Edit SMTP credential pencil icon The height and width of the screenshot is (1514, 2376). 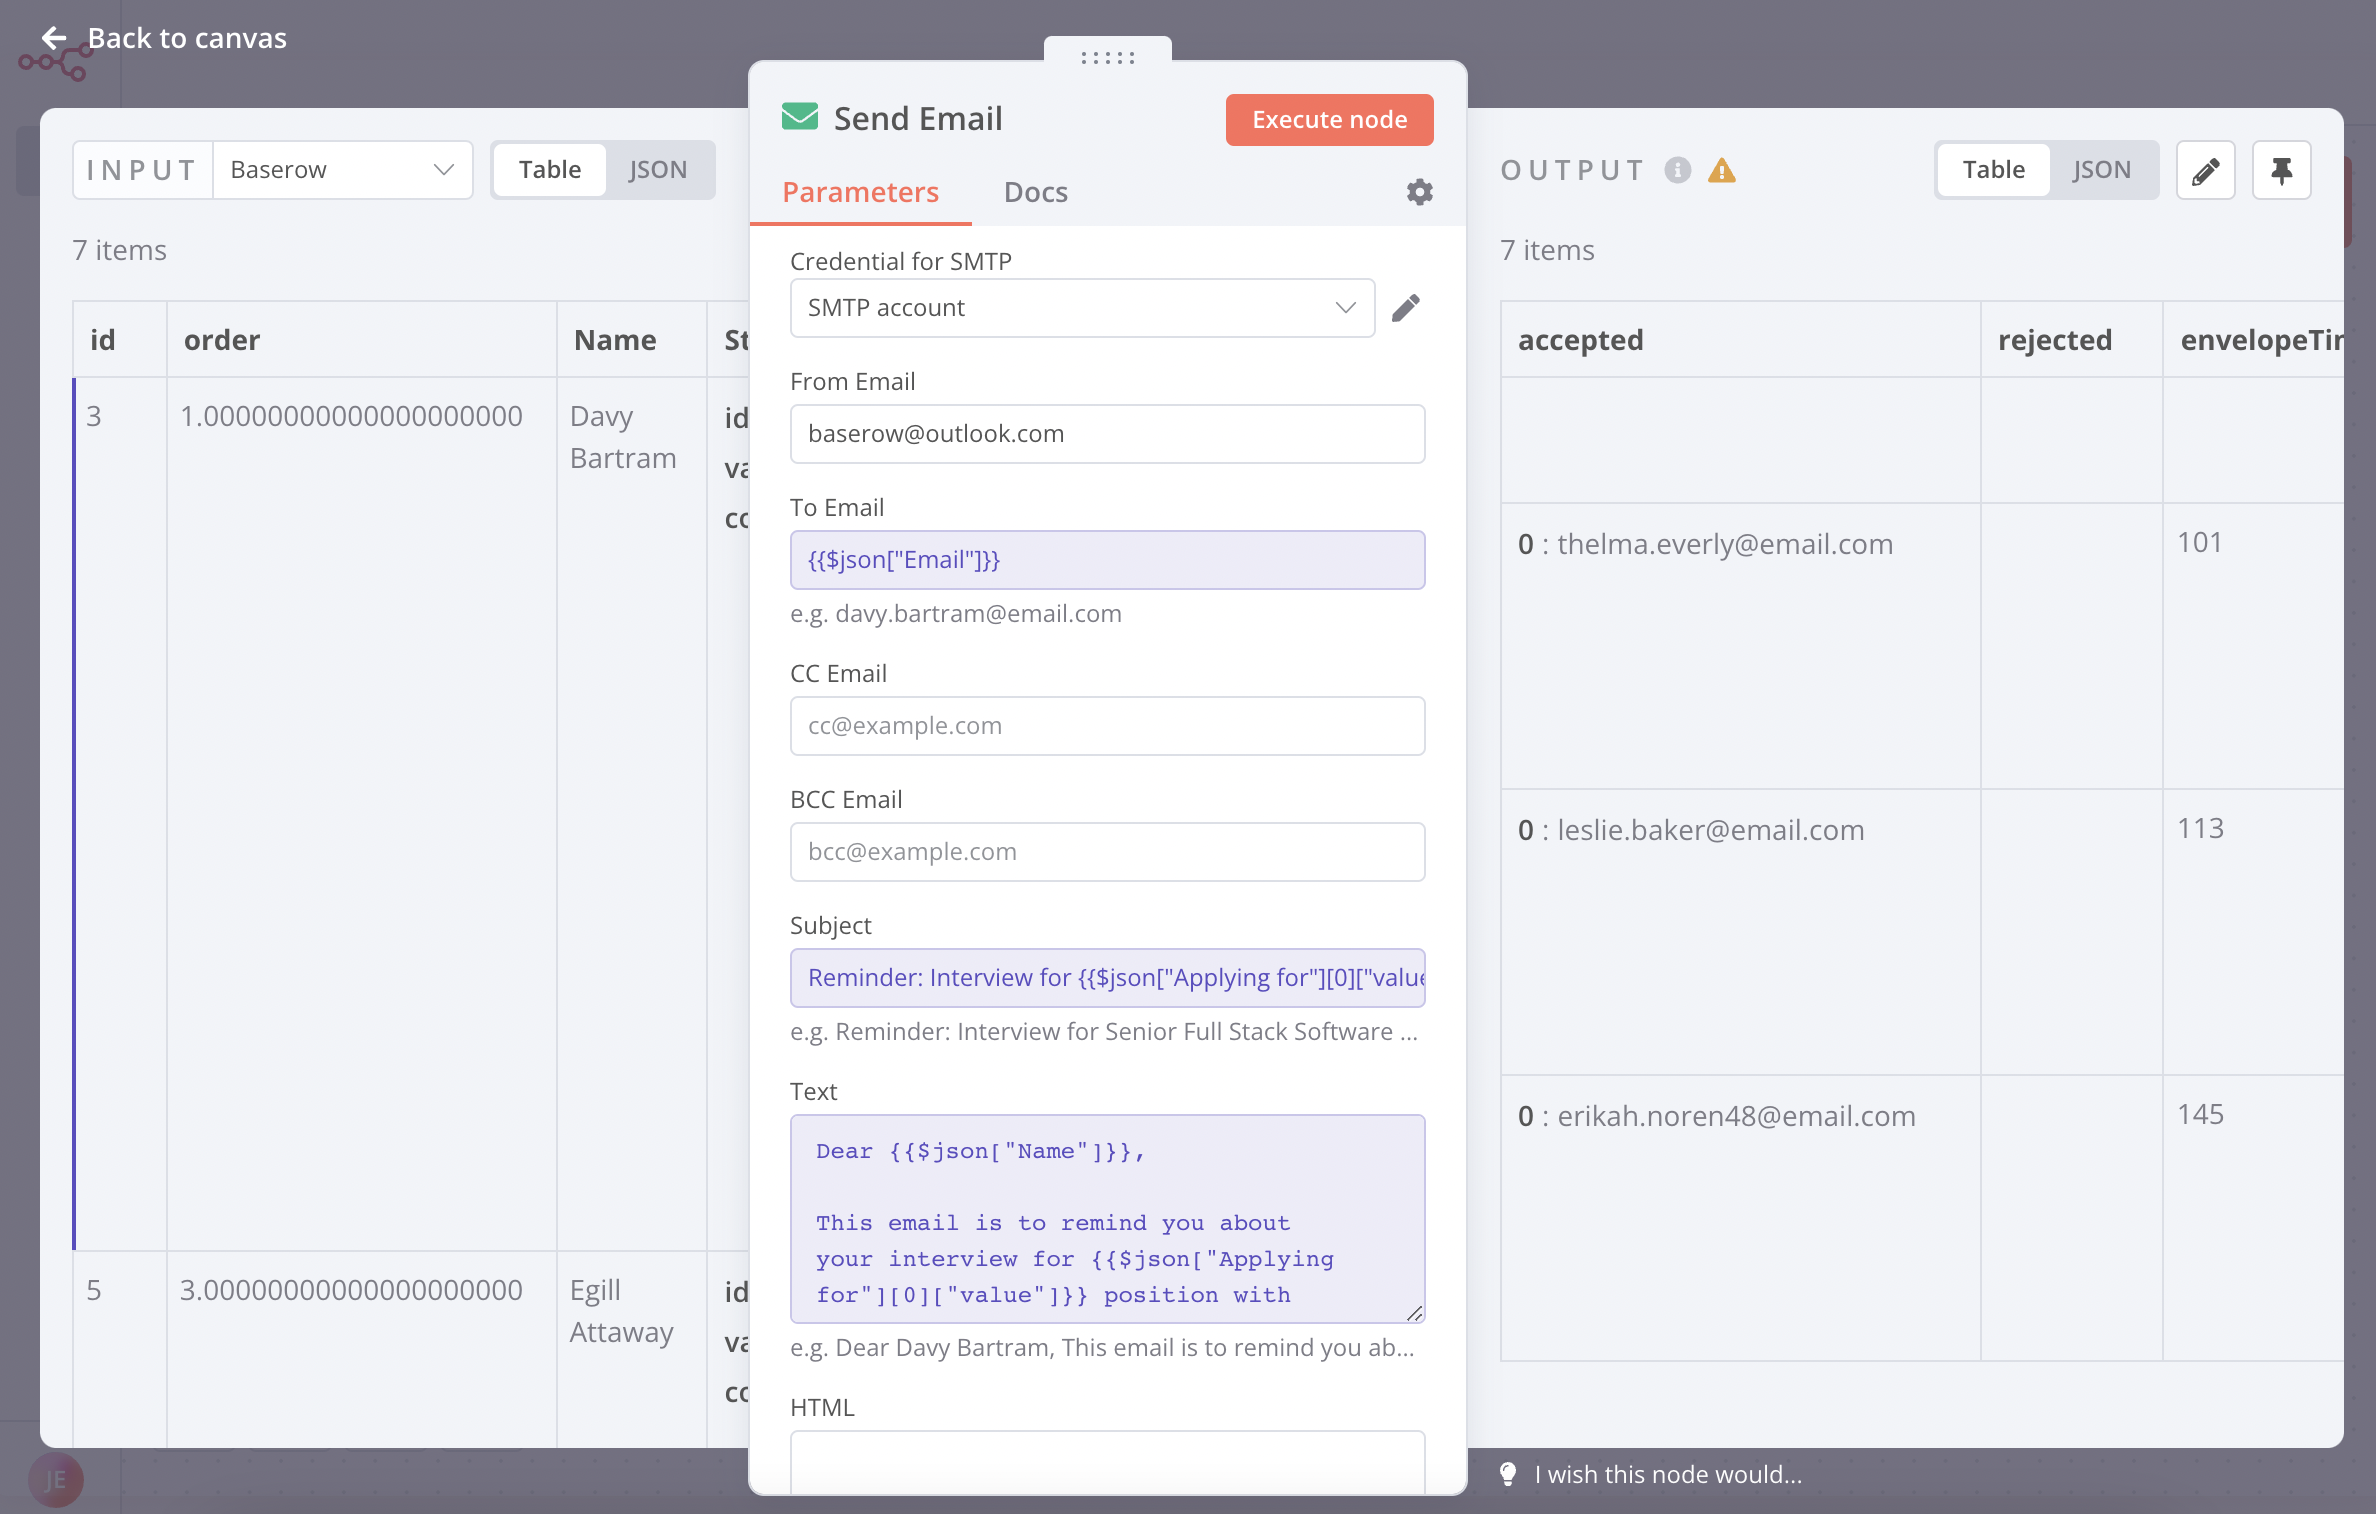(x=1405, y=308)
